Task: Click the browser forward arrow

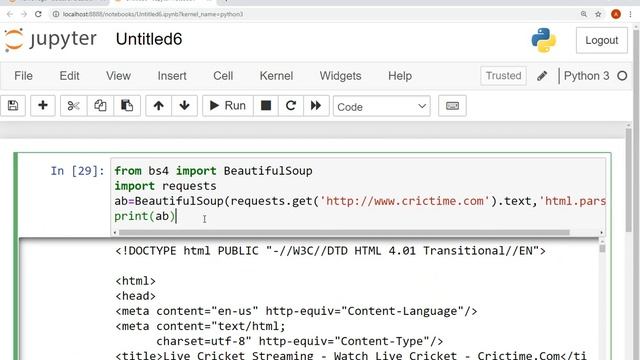Action: pos(24,14)
